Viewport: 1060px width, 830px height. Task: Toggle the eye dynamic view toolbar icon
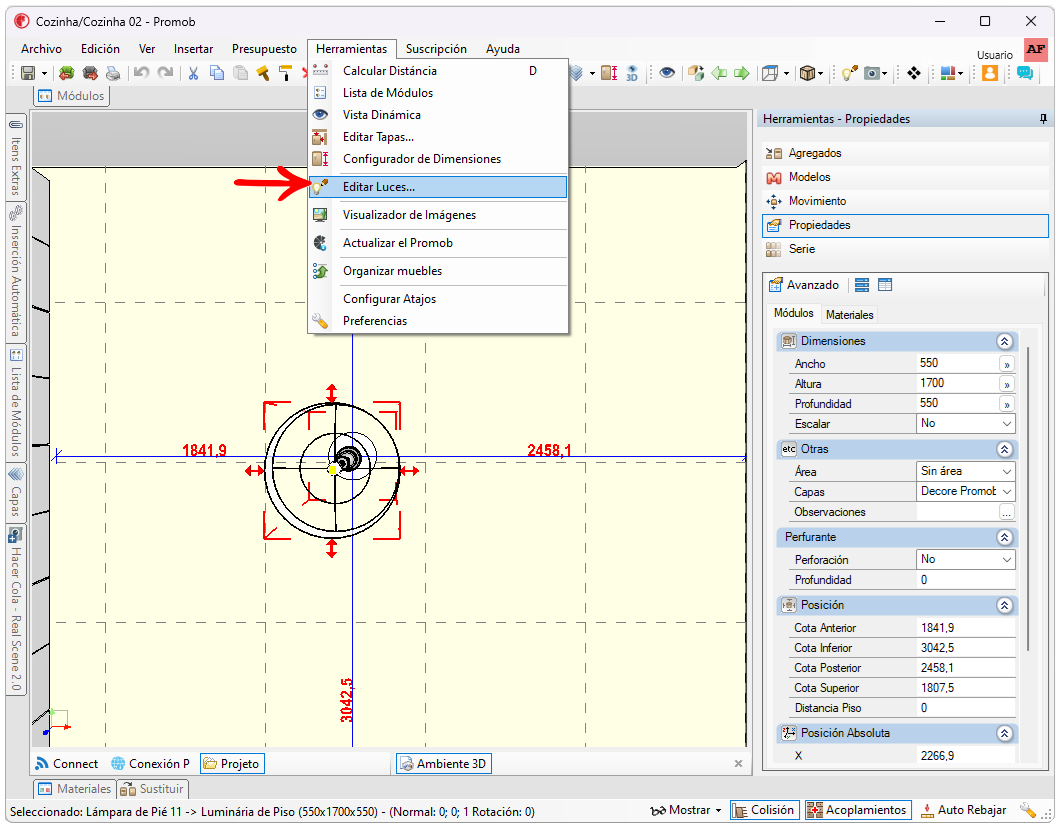coord(667,72)
